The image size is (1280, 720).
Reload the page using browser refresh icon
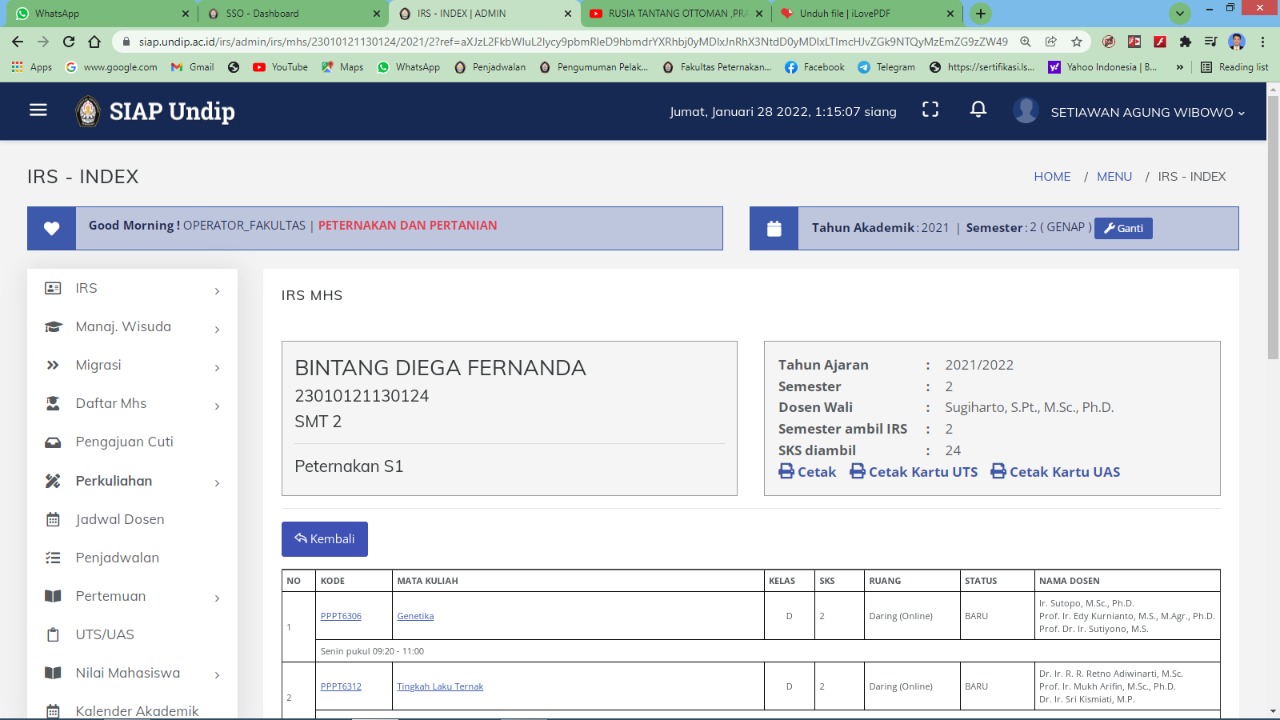pos(68,42)
